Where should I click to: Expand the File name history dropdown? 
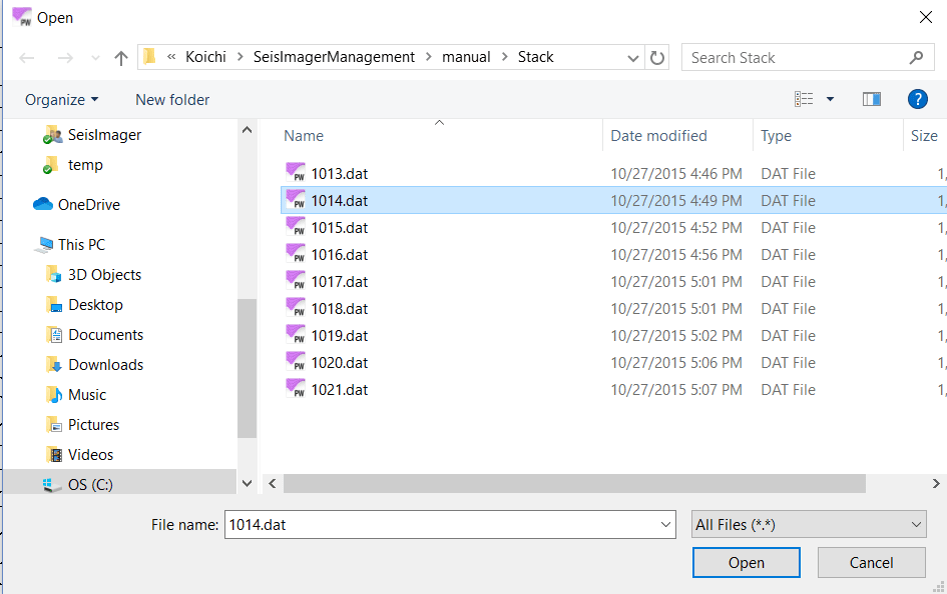coord(667,524)
